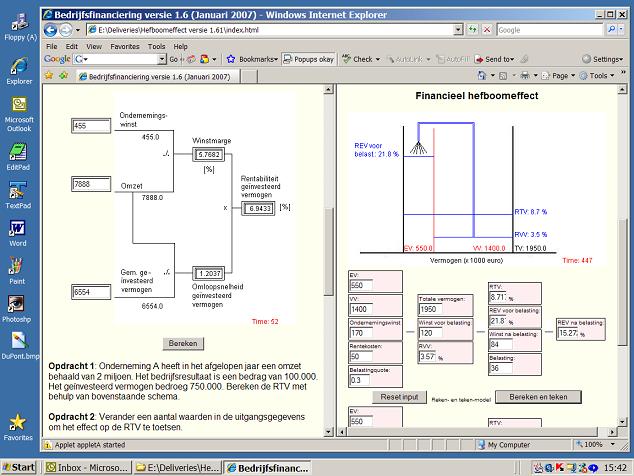Screen dimensions: 634x476
Task: Open the Help menu
Action: (x=180, y=47)
